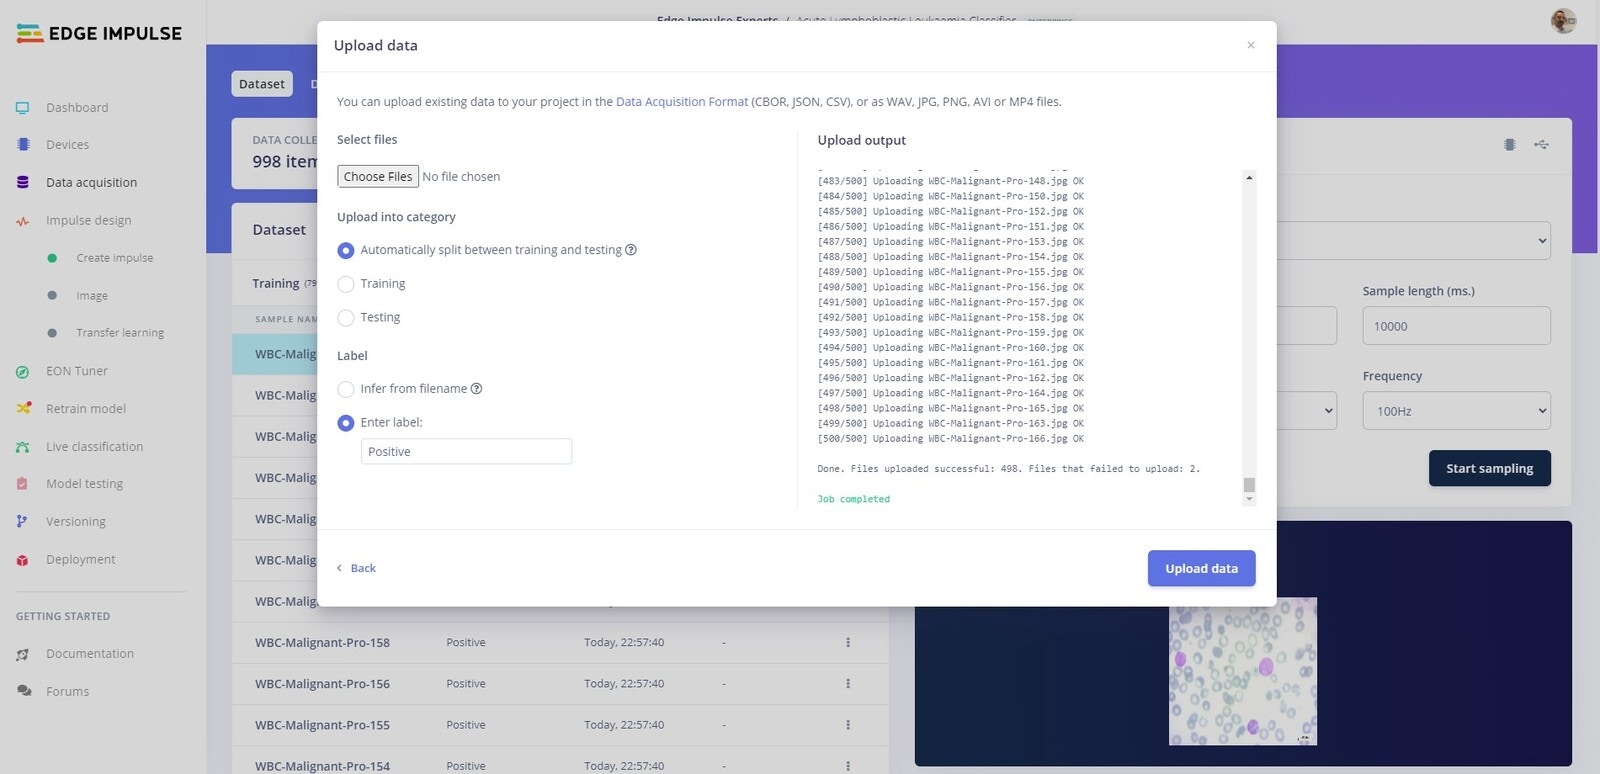Click the Devices chip icon in sidebar
The width and height of the screenshot is (1600, 774).
pos(23,145)
